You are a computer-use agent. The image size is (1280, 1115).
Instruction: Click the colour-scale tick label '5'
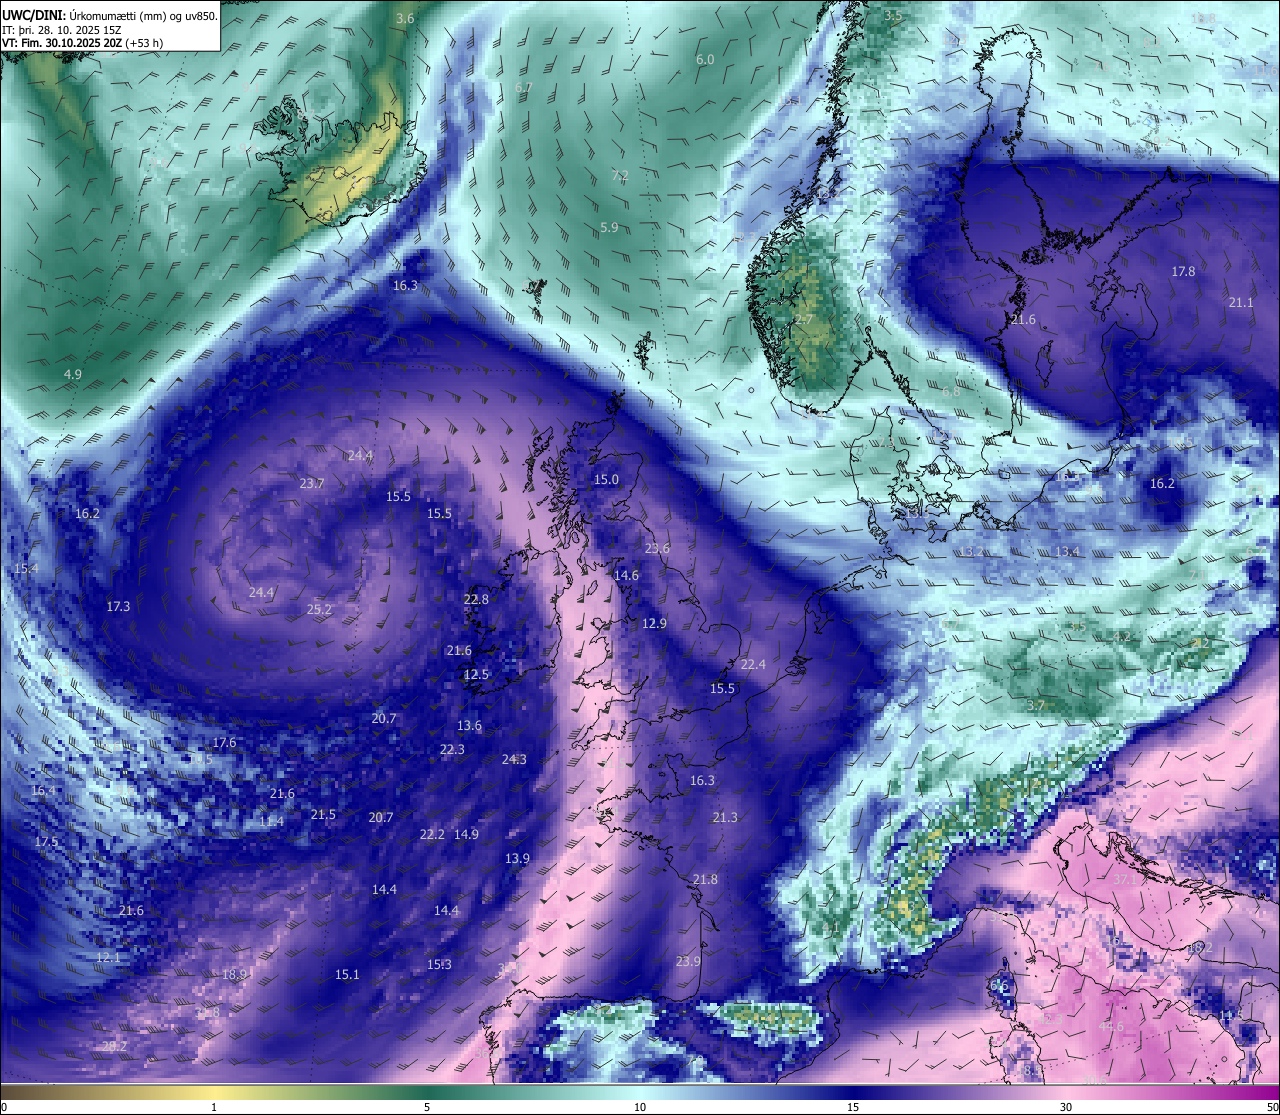(427, 1107)
